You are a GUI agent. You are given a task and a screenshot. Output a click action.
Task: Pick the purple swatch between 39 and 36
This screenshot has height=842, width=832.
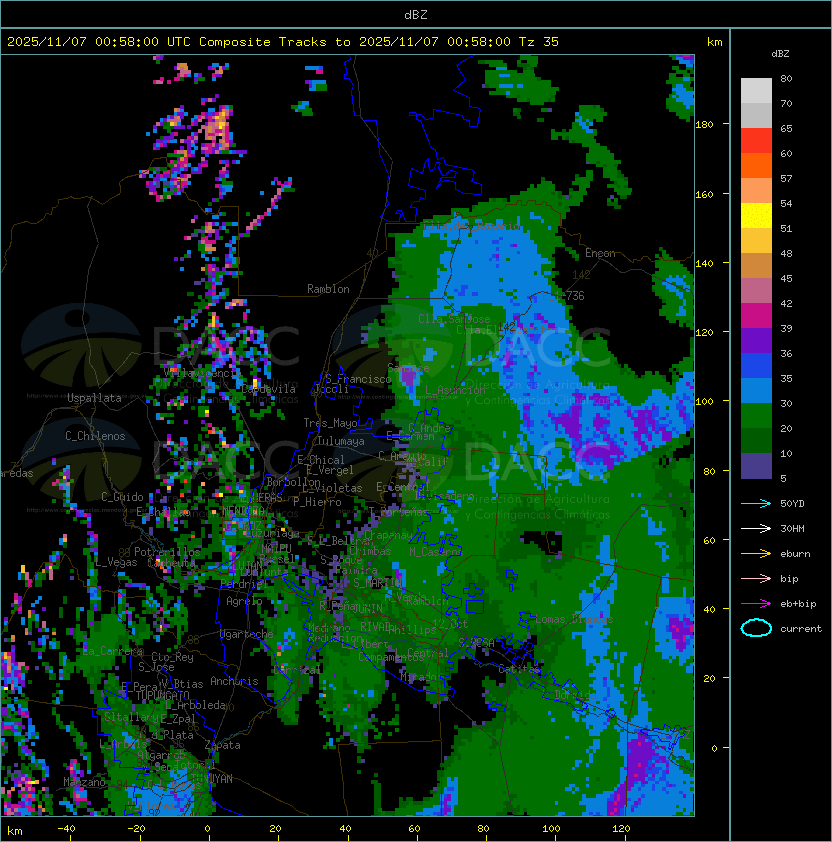[756, 340]
